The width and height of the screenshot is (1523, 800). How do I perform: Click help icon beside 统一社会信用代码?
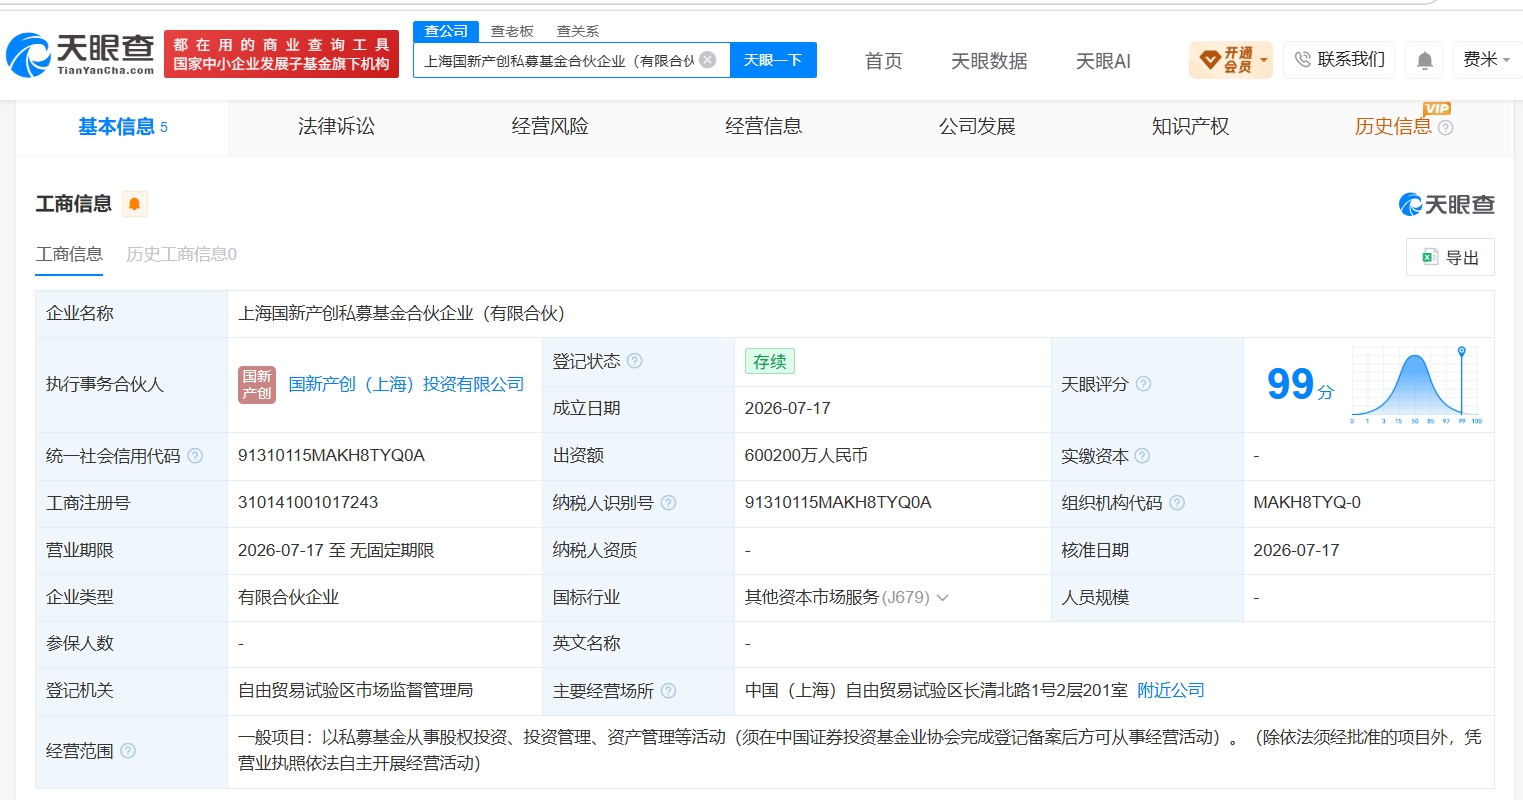pos(195,456)
